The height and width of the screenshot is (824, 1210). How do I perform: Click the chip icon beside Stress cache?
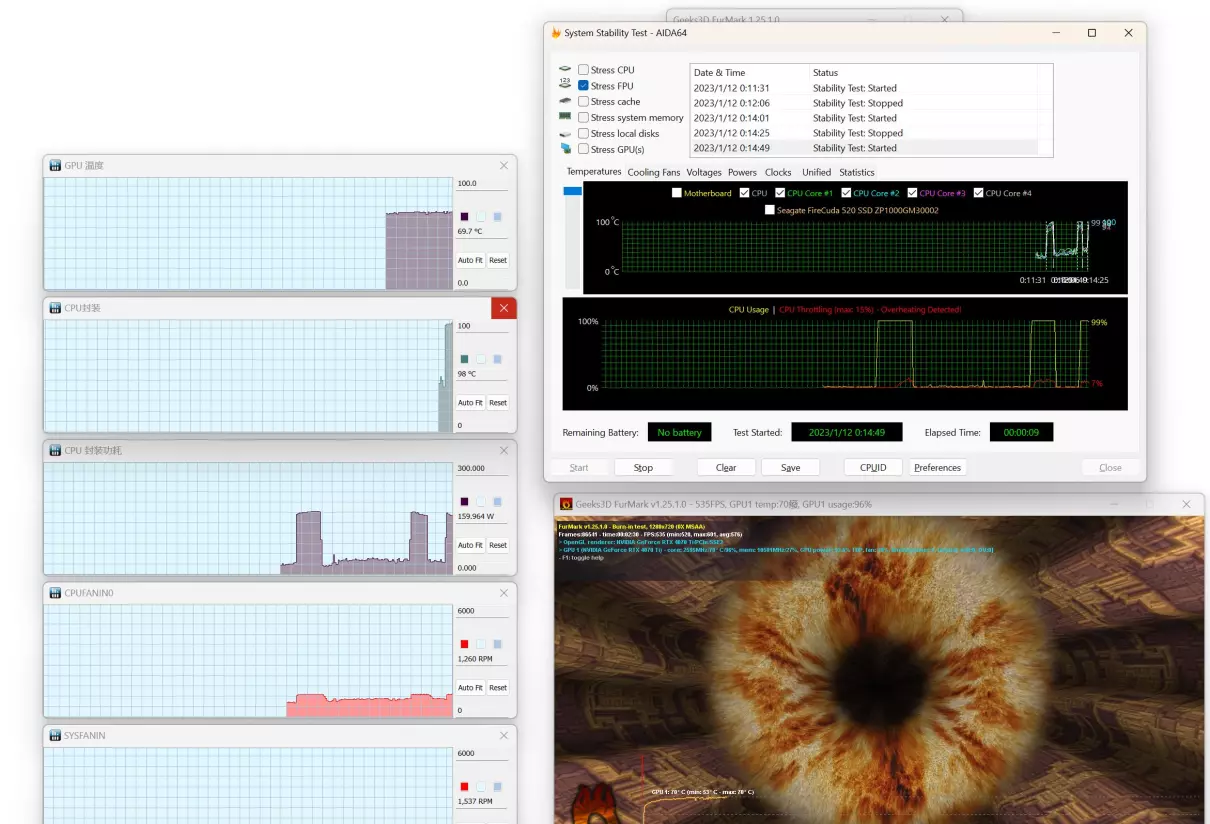565,102
